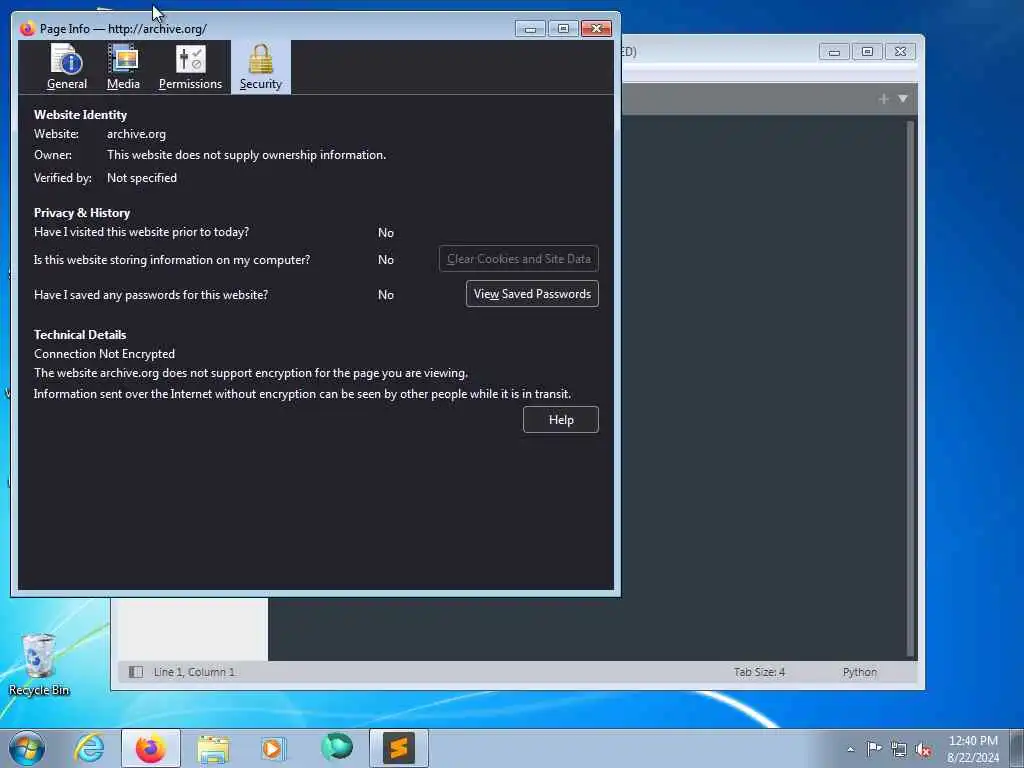Click the Firefox icon in Page Info title bar

(27, 29)
